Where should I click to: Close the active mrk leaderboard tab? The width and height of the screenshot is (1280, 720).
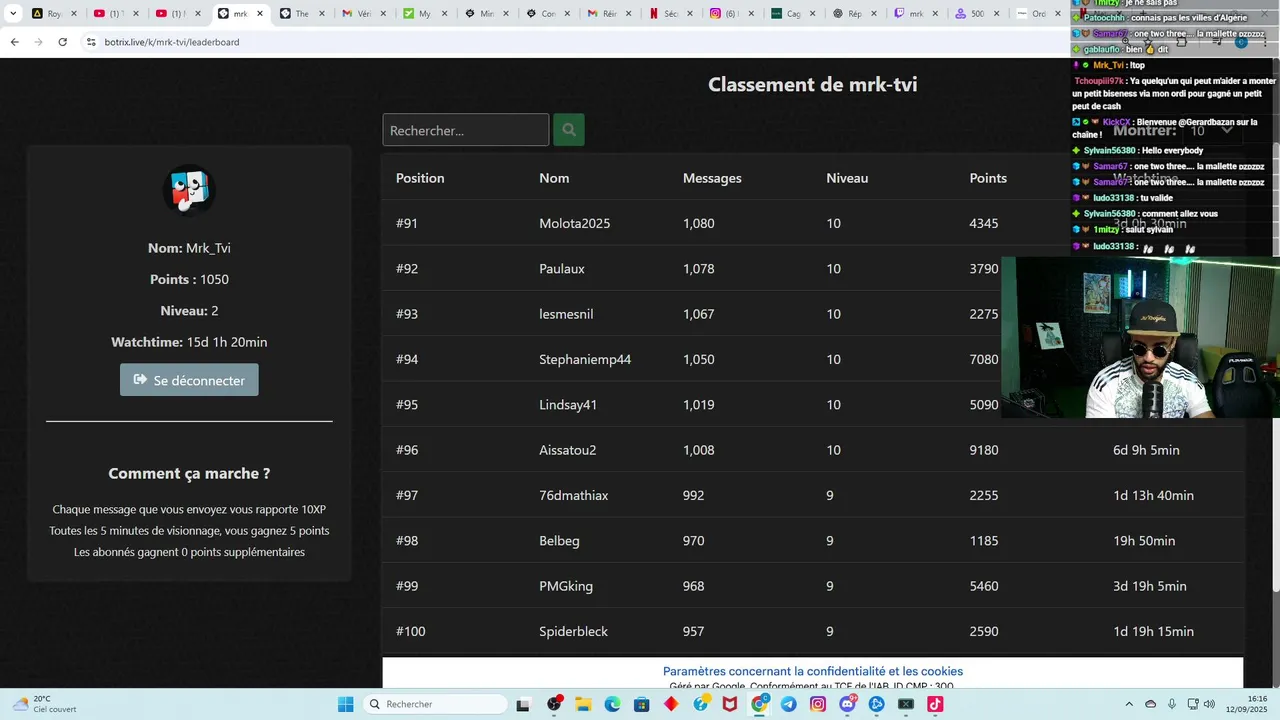point(260,14)
